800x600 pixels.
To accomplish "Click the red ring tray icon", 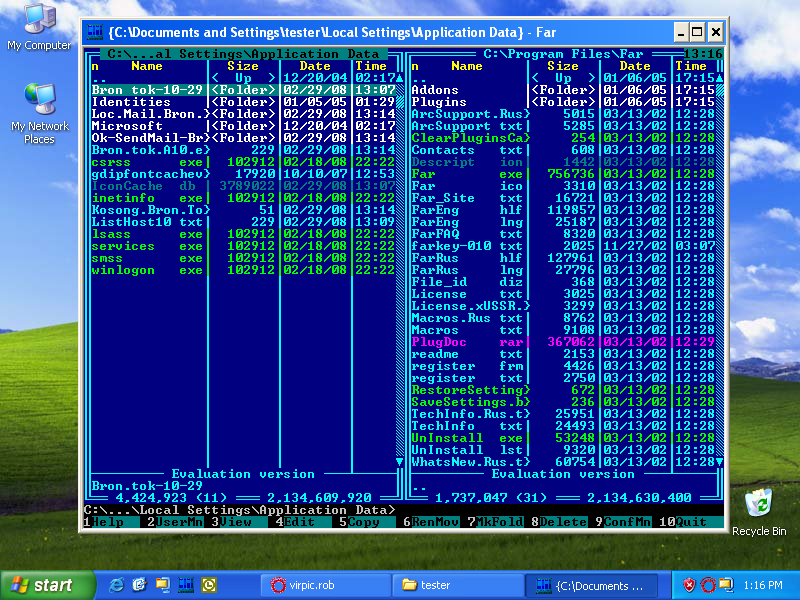I will click(708, 585).
